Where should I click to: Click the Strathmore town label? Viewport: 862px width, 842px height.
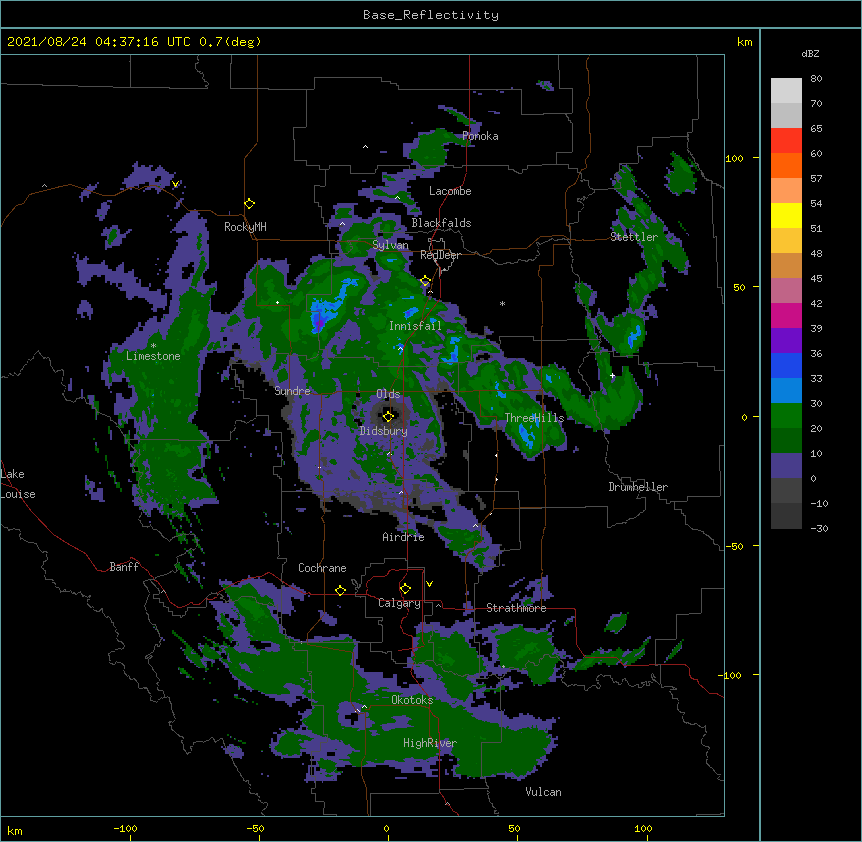[516, 608]
